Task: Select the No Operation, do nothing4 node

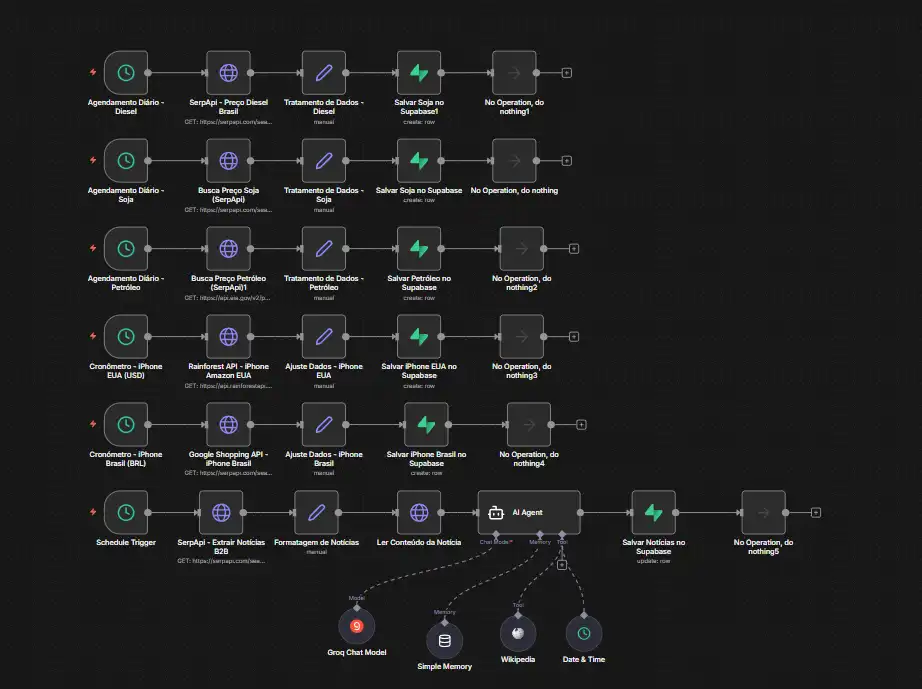Action: click(529, 424)
